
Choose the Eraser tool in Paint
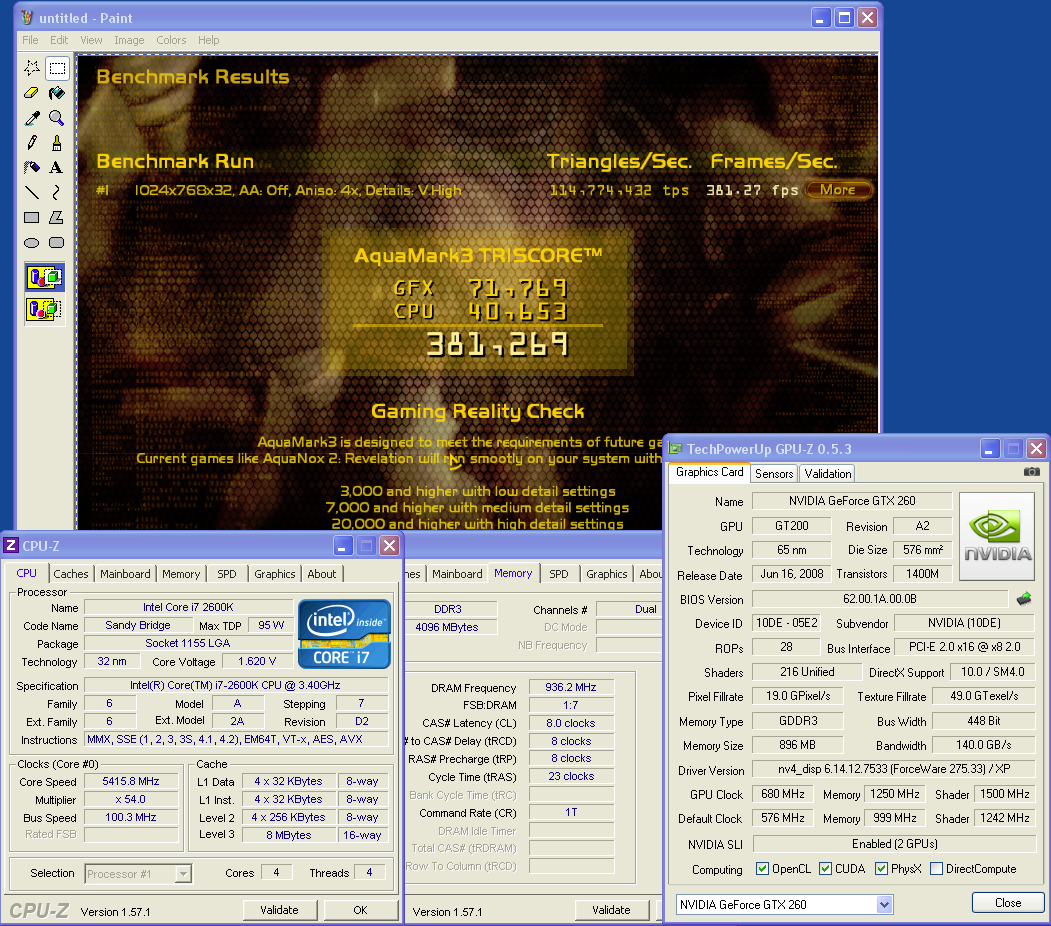[x=32, y=93]
